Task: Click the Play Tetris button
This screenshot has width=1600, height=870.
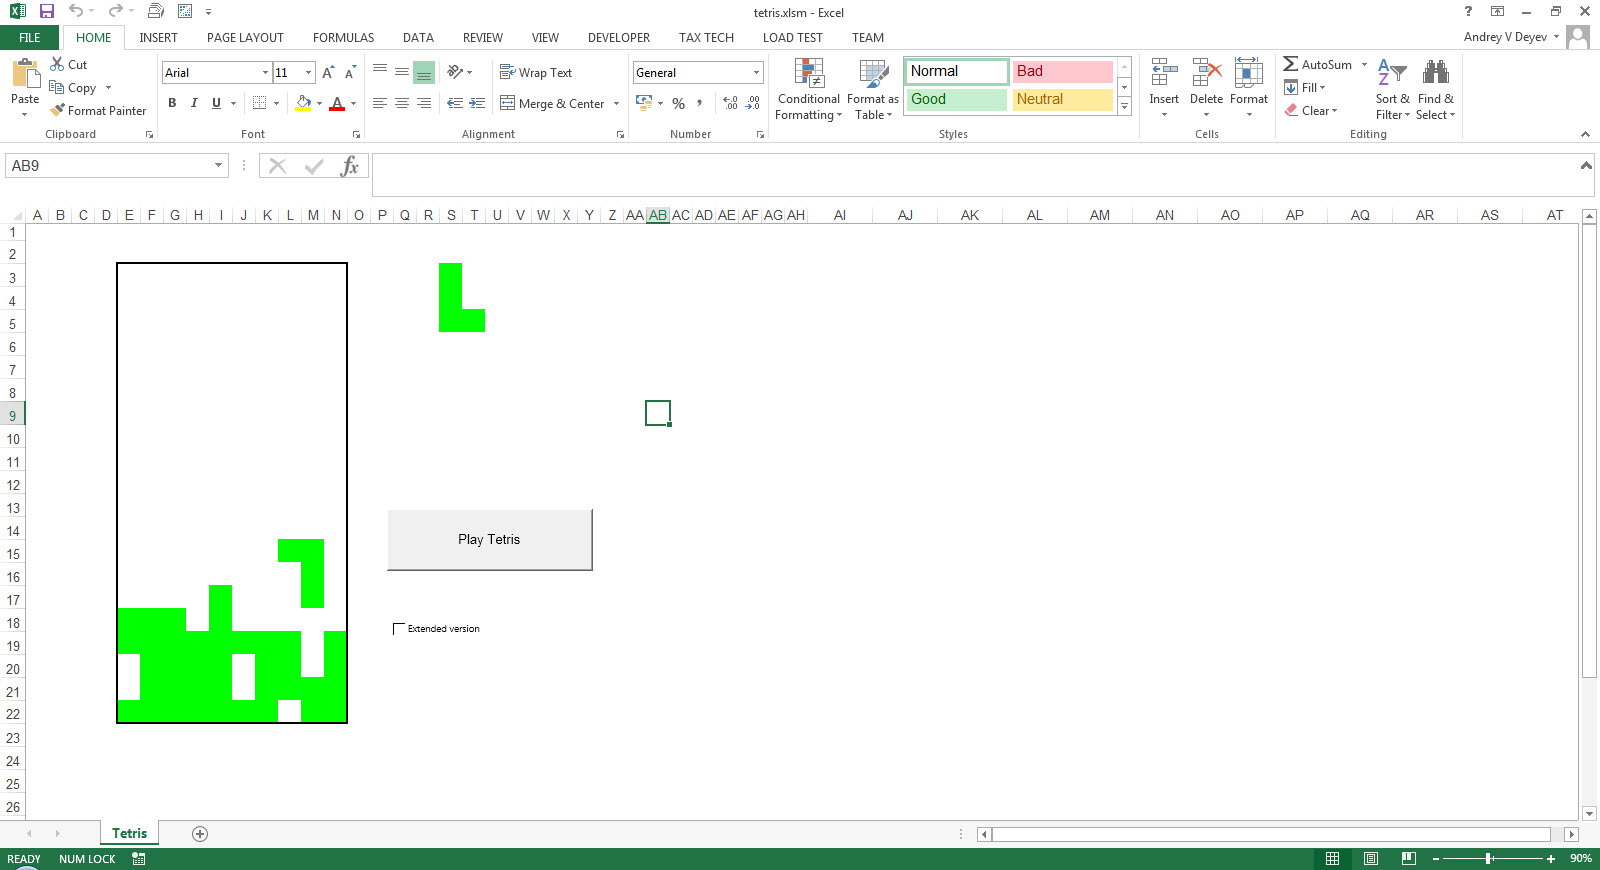Action: coord(490,540)
